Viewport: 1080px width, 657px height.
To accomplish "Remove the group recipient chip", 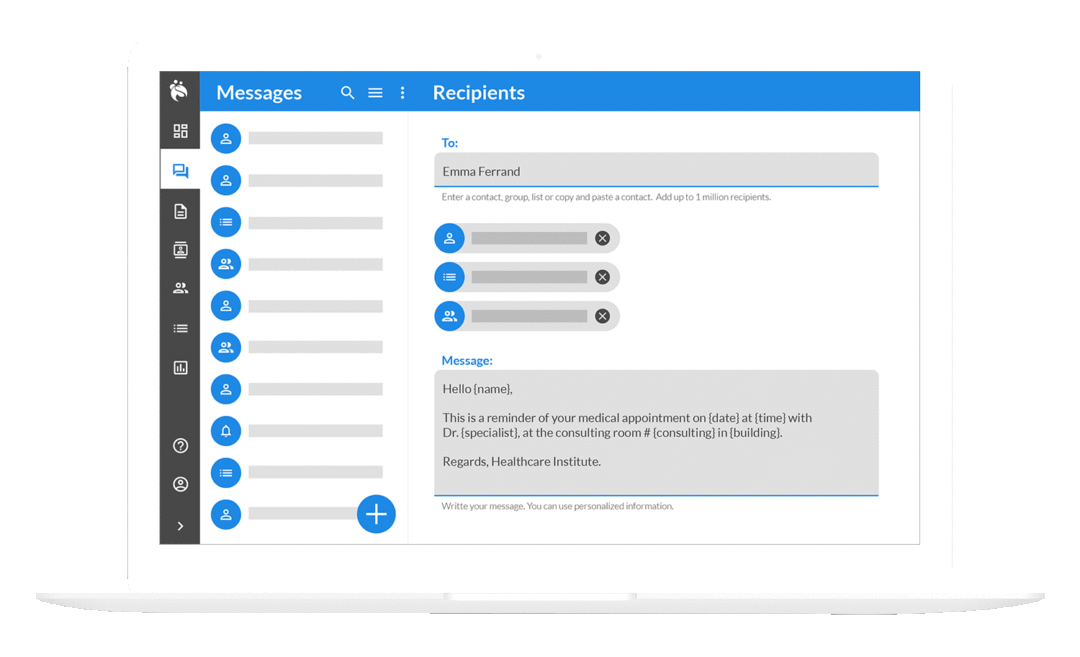I will pyautogui.click(x=602, y=315).
